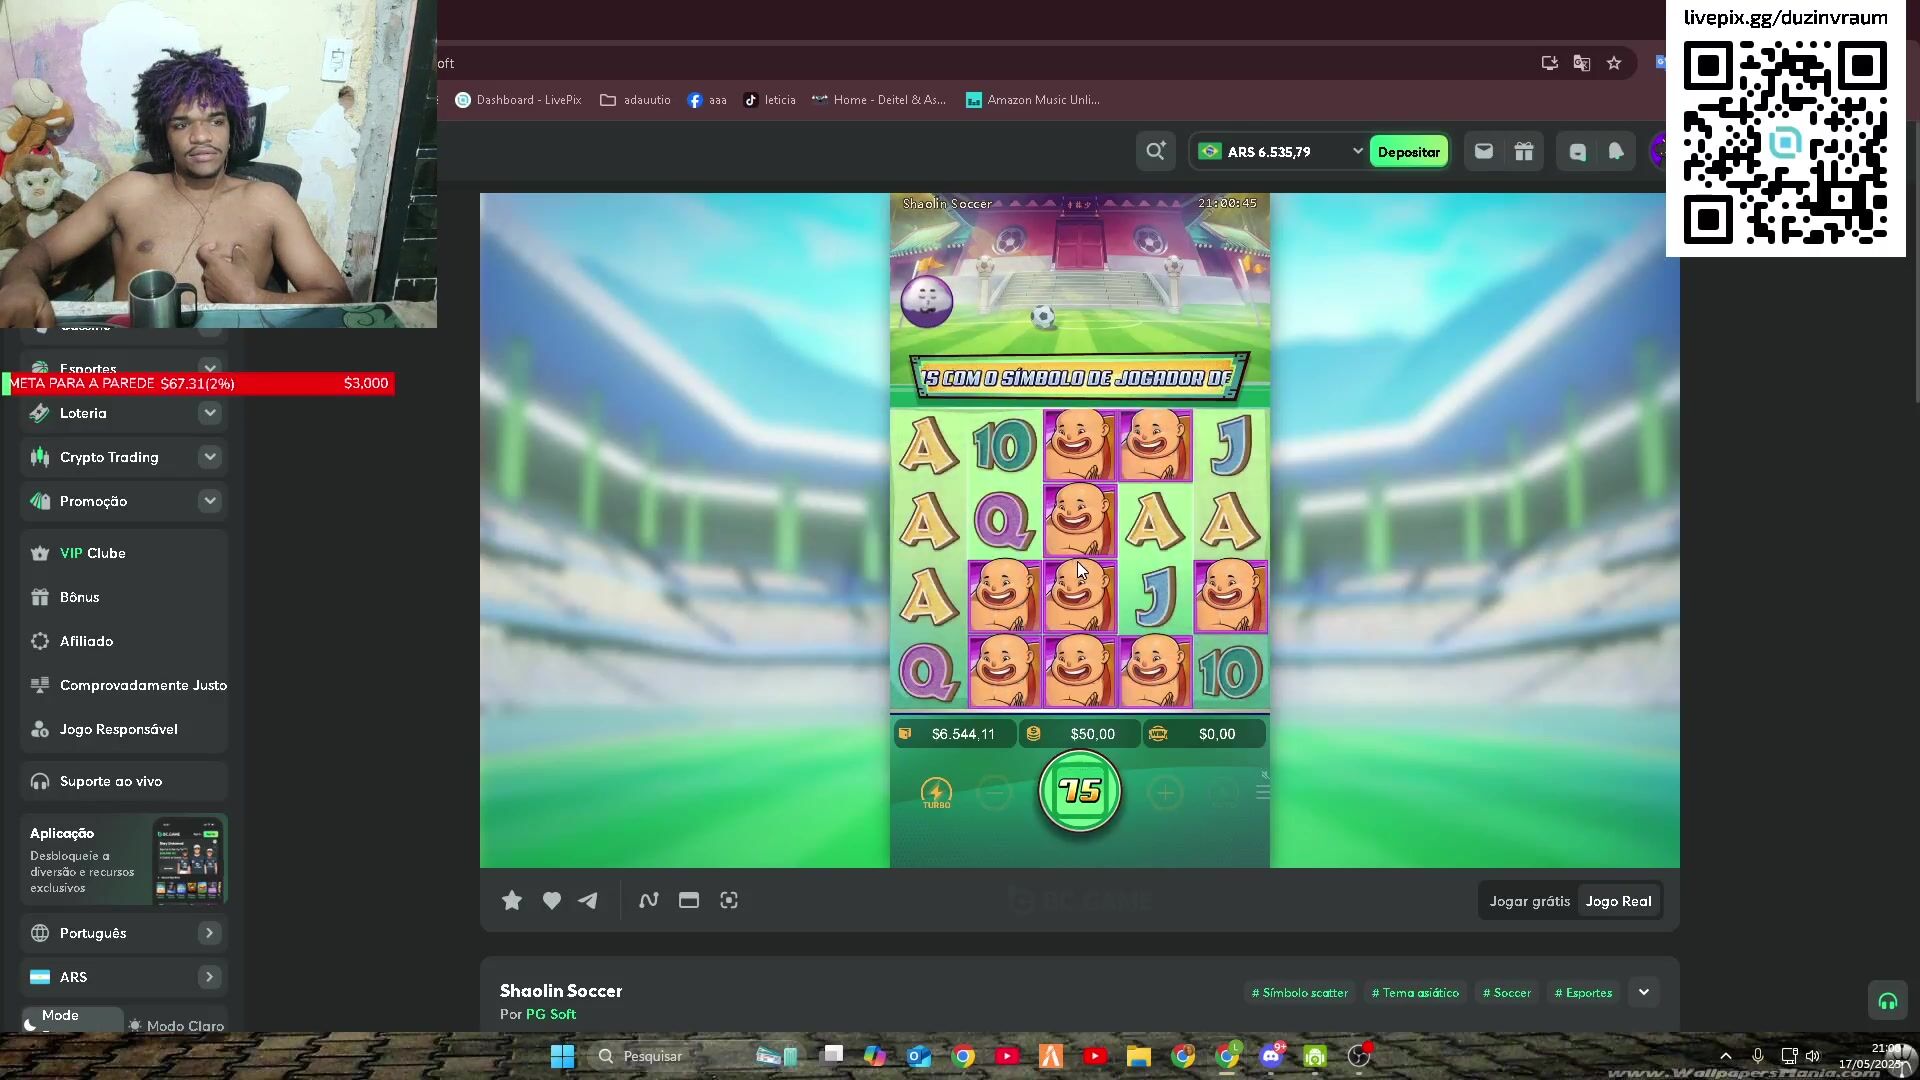
Task: Open the auto-spin icon in the game
Action: 1223,793
